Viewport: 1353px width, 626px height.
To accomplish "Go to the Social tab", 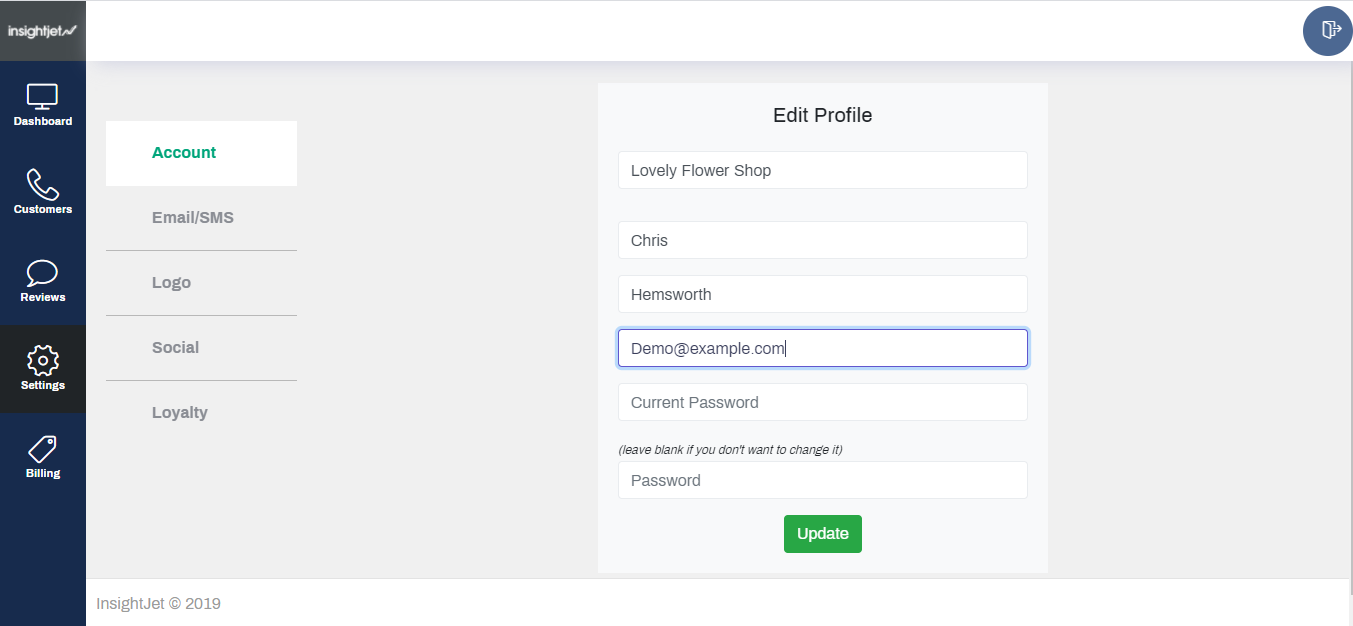I will pos(175,348).
